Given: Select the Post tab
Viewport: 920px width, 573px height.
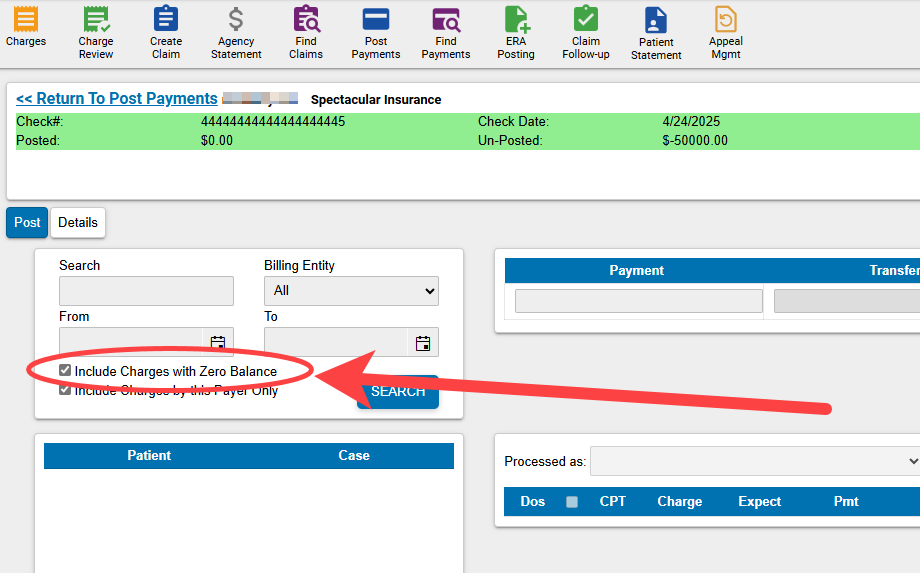Looking at the screenshot, I should (x=27, y=223).
